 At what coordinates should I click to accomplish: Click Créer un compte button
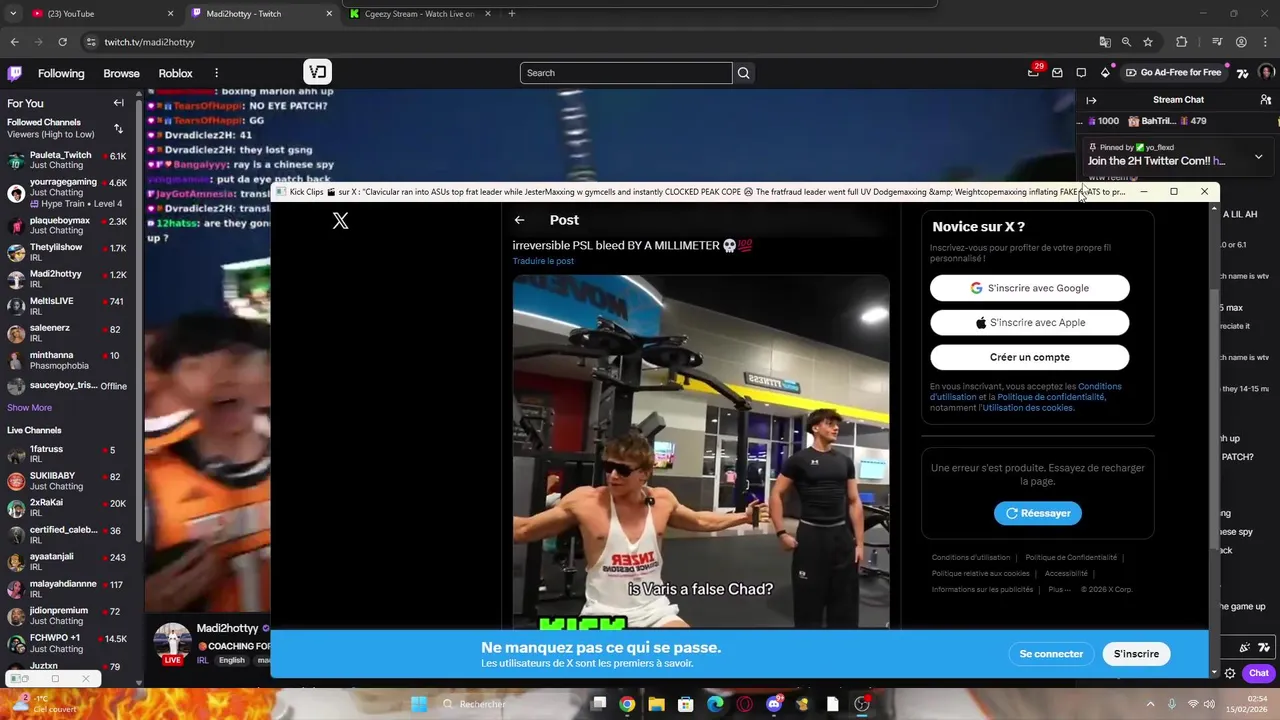point(1029,357)
